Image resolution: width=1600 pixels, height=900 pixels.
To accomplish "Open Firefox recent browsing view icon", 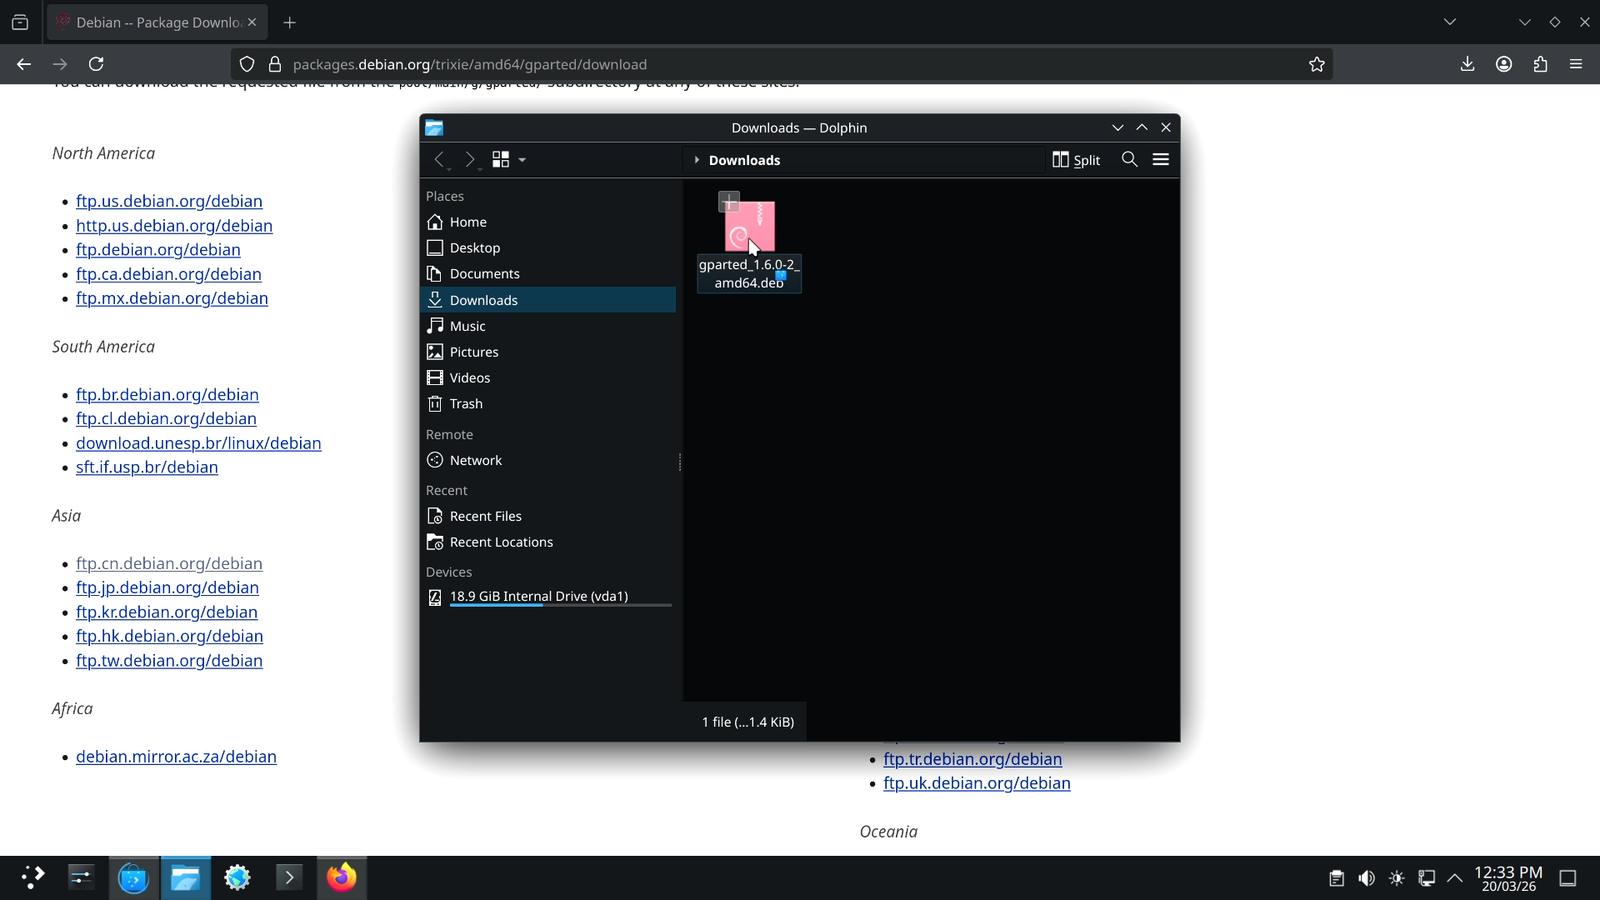I will [20, 22].
